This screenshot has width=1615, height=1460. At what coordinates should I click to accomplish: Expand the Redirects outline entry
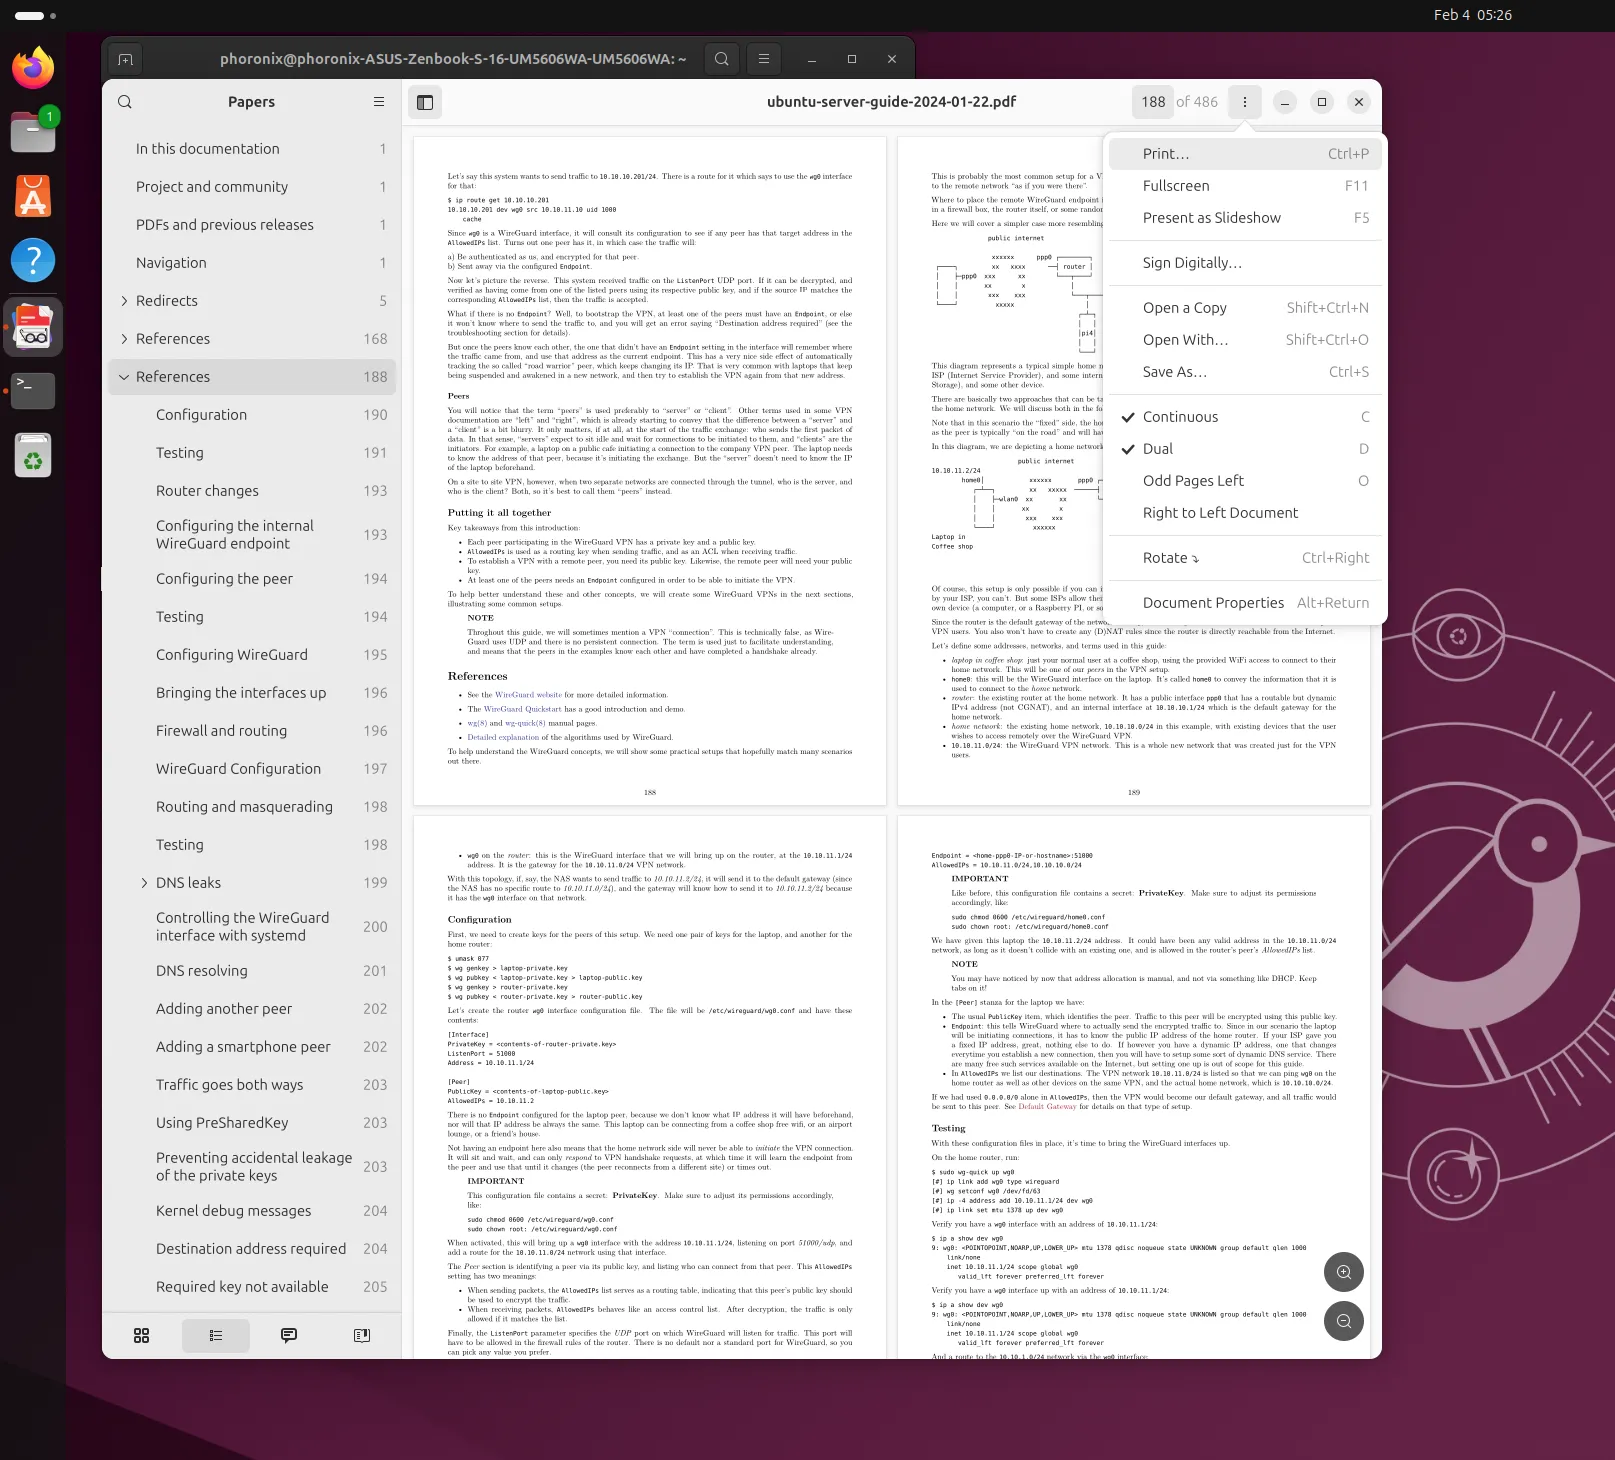124,301
